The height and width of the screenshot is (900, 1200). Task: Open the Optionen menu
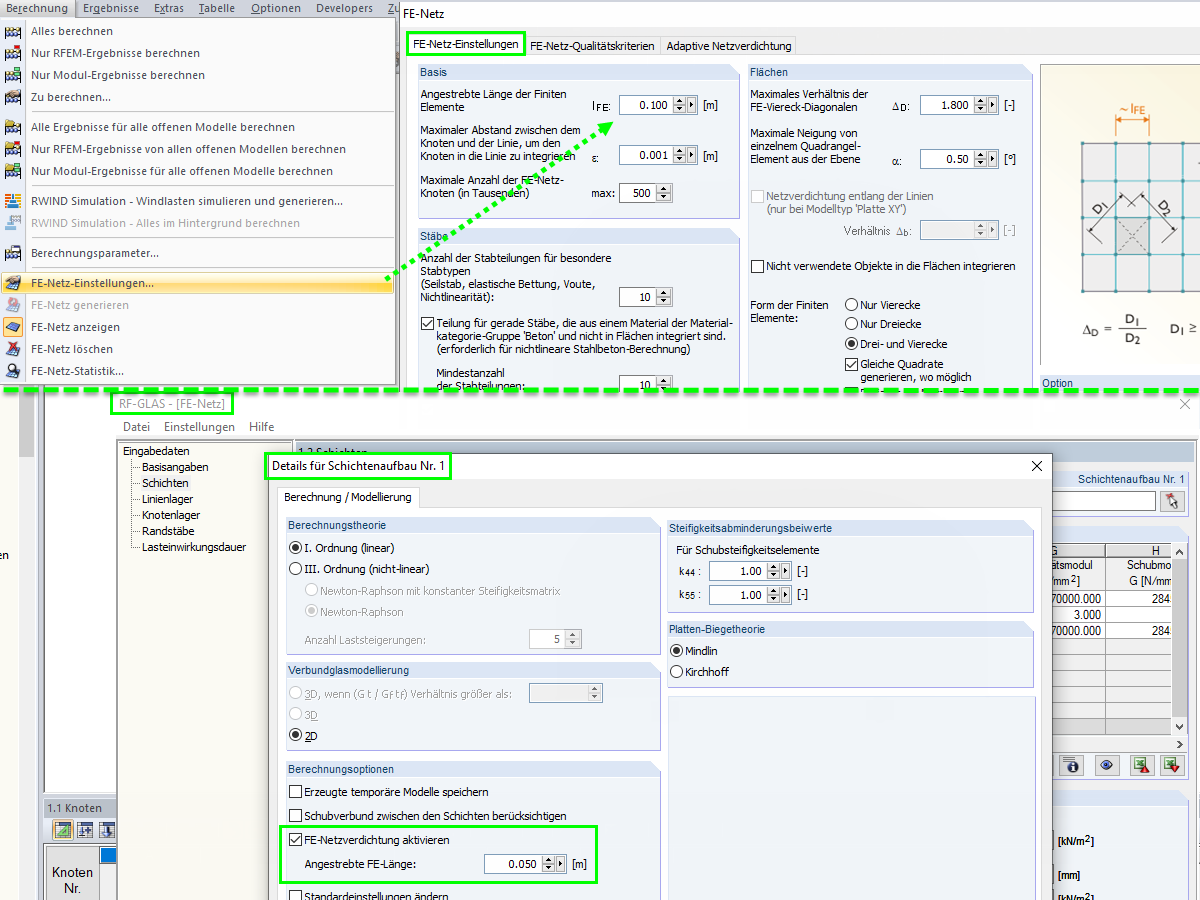(x=276, y=8)
